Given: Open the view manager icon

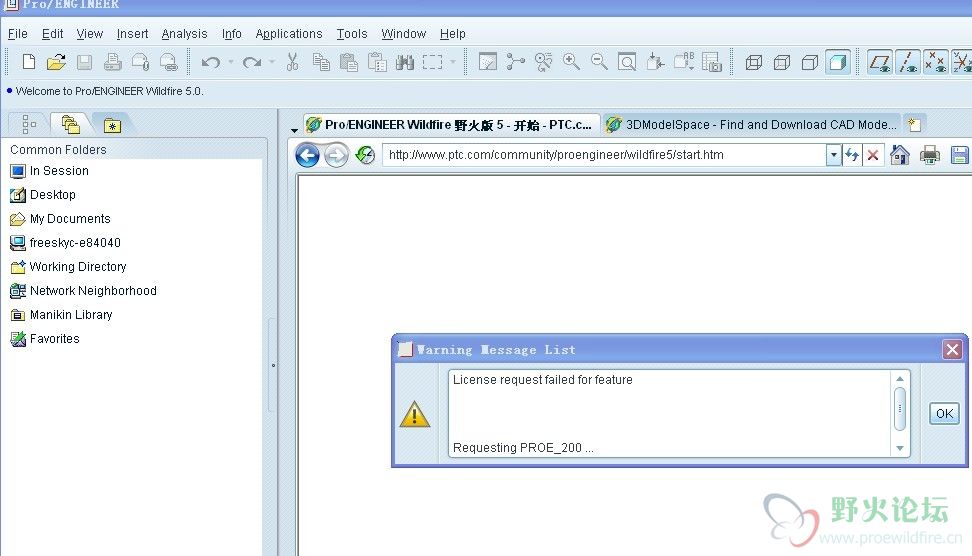Looking at the screenshot, I should coord(712,61).
